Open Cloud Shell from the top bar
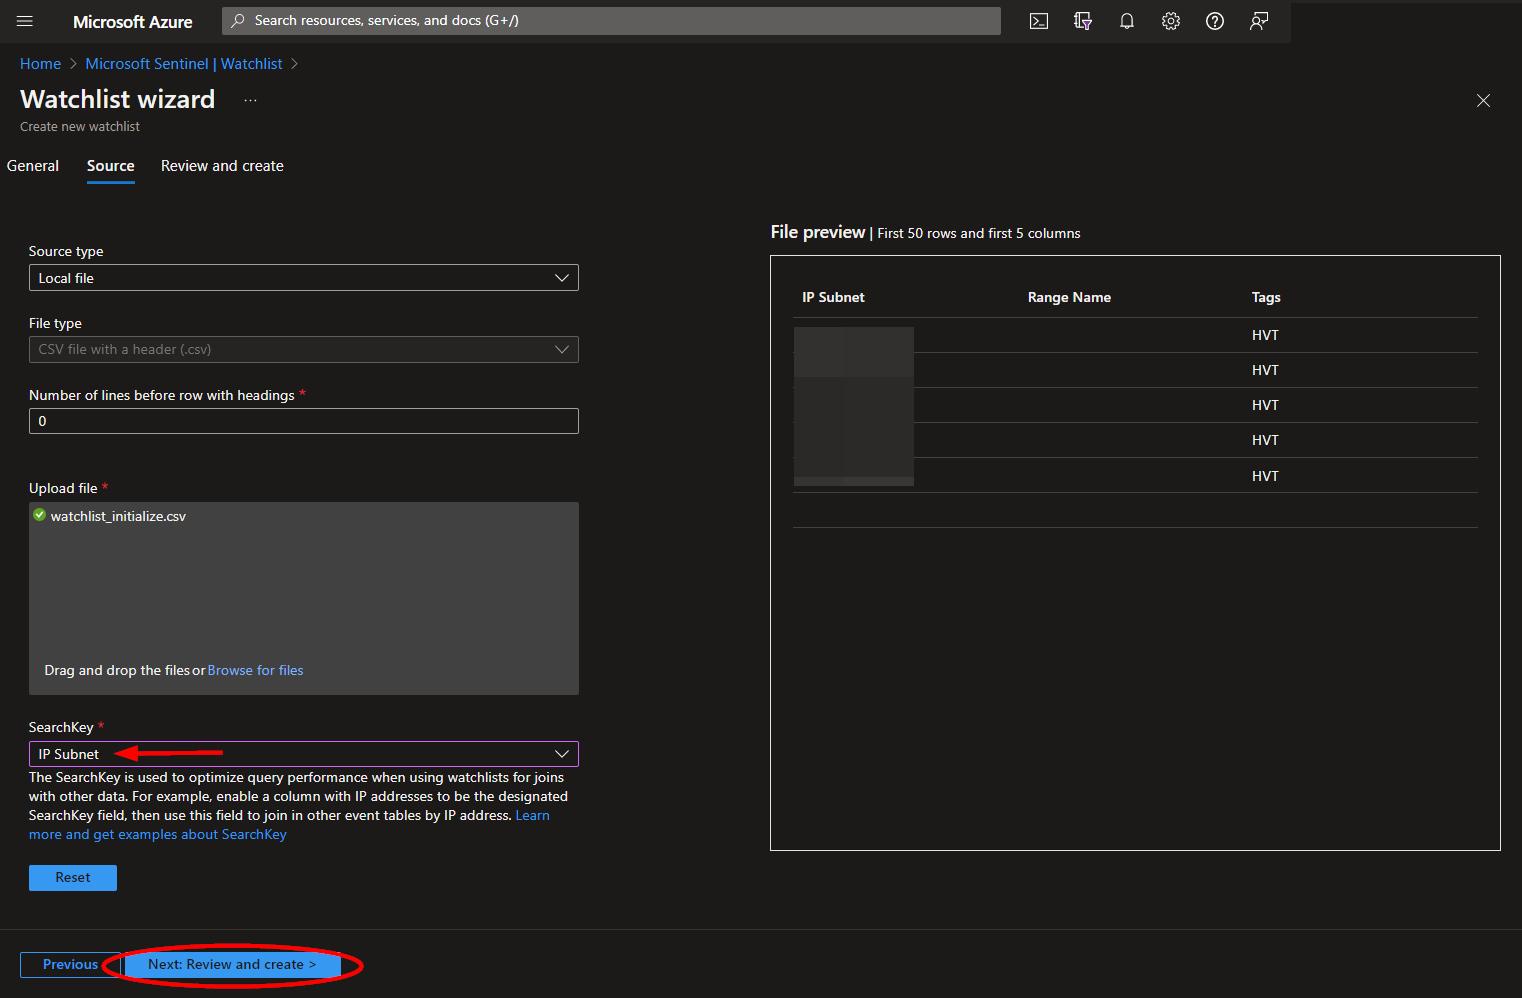Image resolution: width=1522 pixels, height=998 pixels. pos(1039,21)
